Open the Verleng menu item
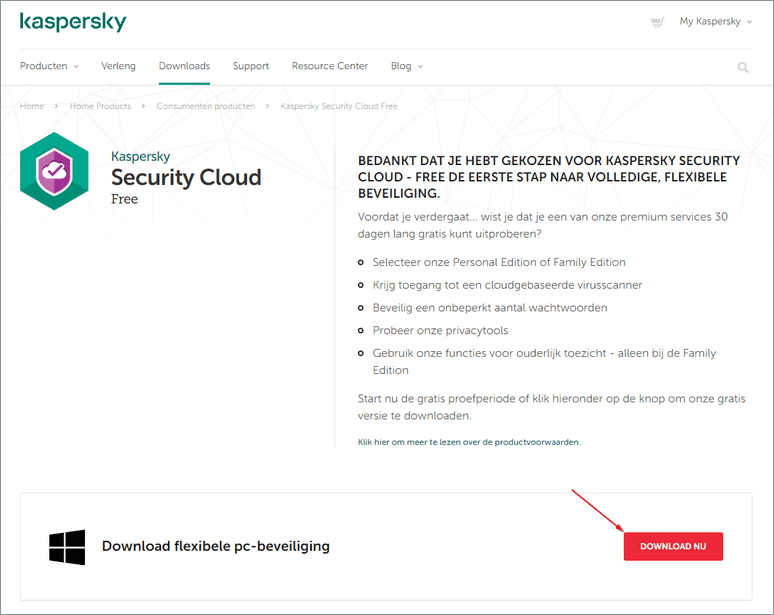 [118, 66]
